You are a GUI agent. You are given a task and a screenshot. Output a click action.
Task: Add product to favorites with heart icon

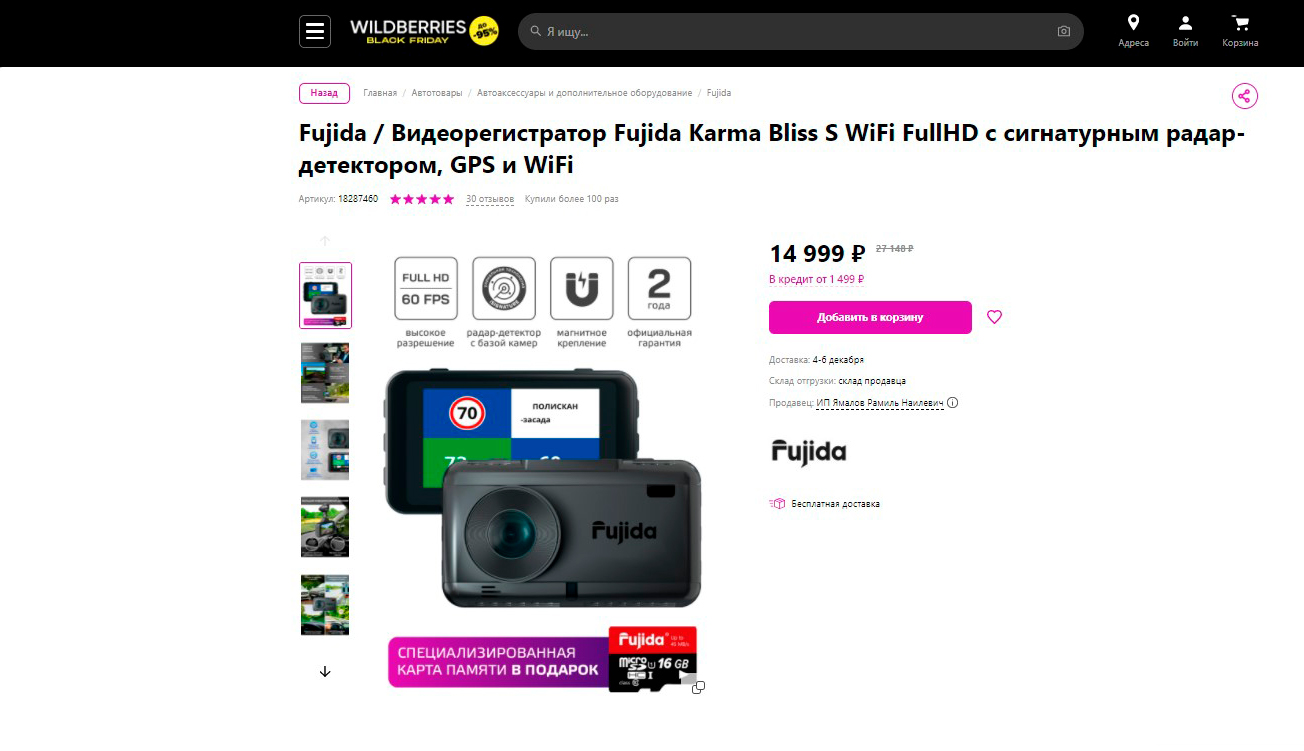(x=994, y=317)
